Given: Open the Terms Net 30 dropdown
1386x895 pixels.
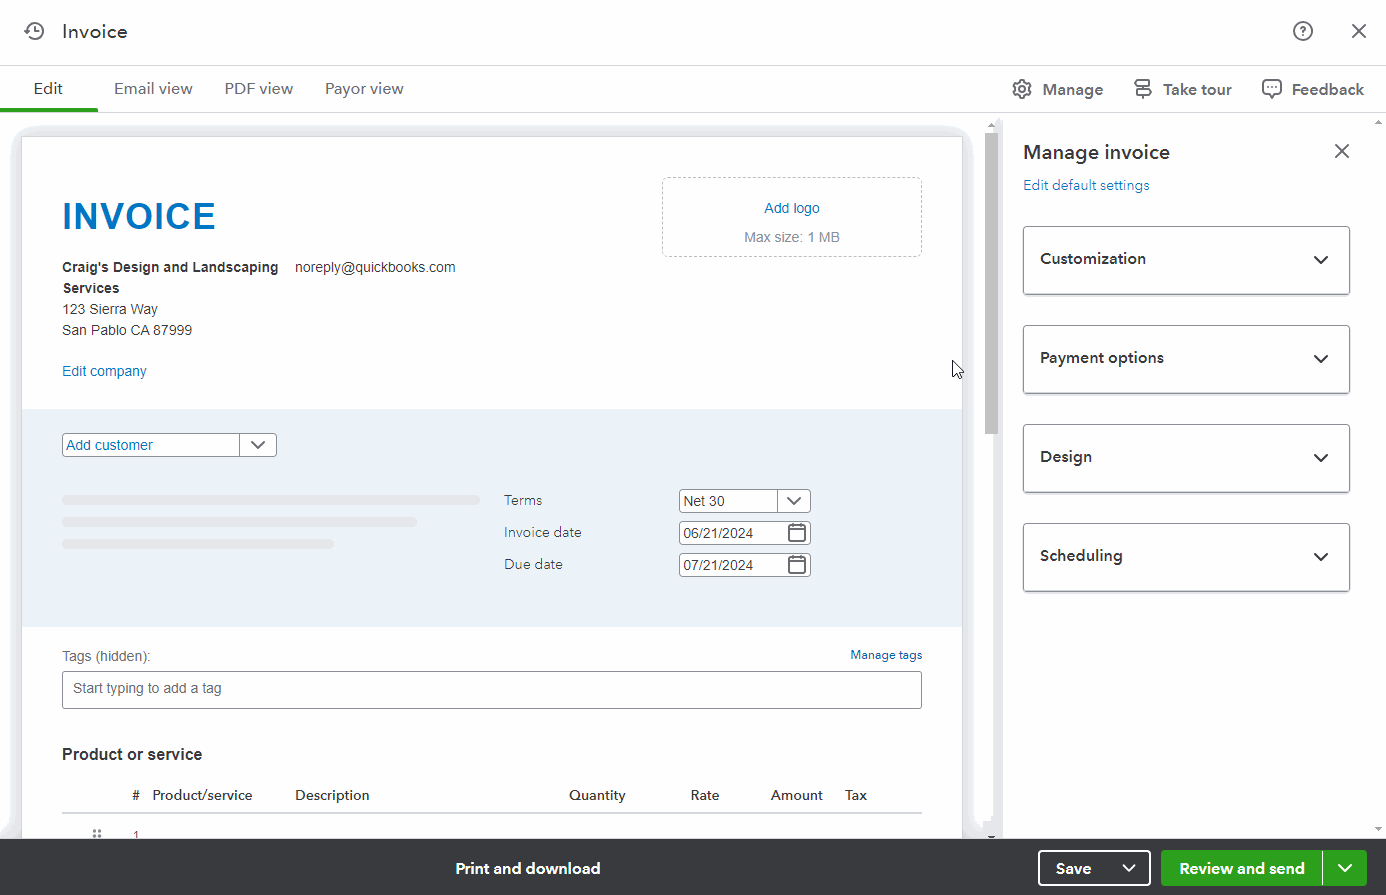Looking at the screenshot, I should (794, 501).
